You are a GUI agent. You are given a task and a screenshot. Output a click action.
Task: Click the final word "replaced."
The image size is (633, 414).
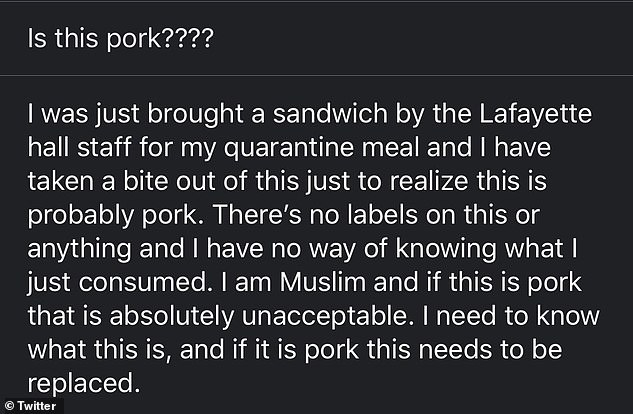pos(84,384)
